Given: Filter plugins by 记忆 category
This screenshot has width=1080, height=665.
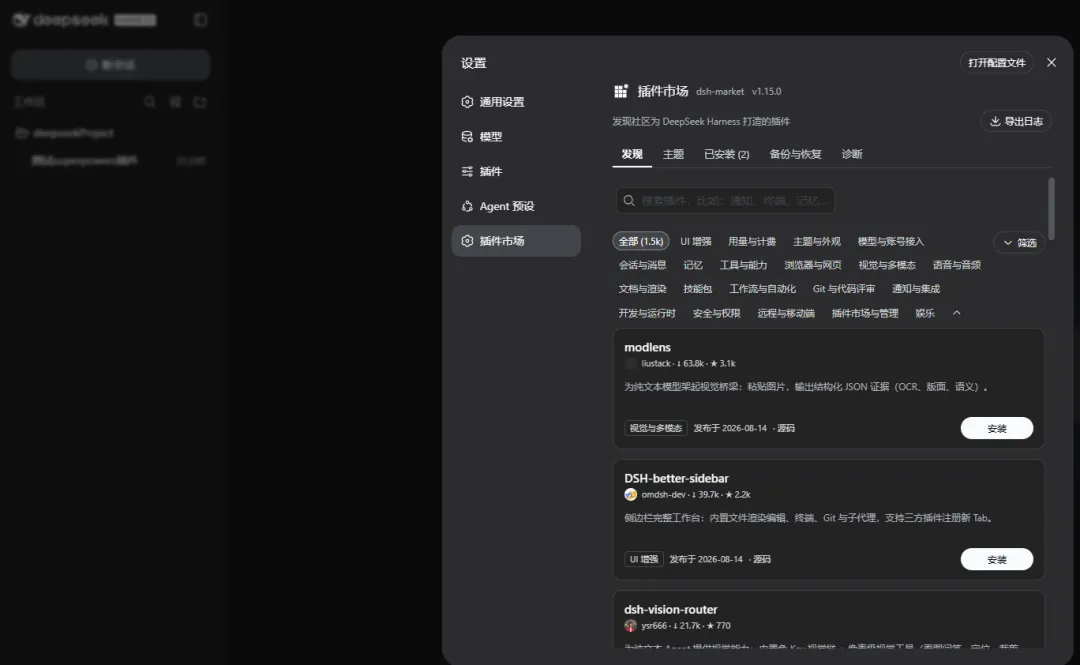Looking at the screenshot, I should pyautogui.click(x=693, y=265).
